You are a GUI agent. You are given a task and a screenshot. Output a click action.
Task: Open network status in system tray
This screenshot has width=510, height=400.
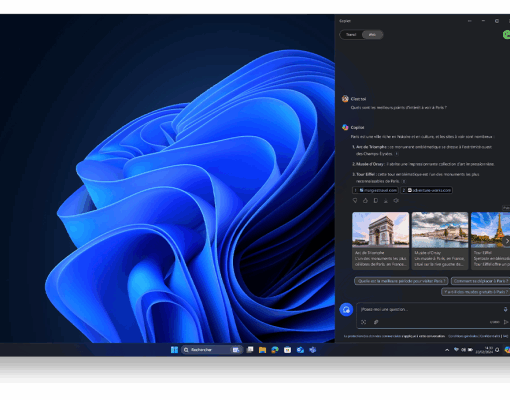click(x=456, y=350)
